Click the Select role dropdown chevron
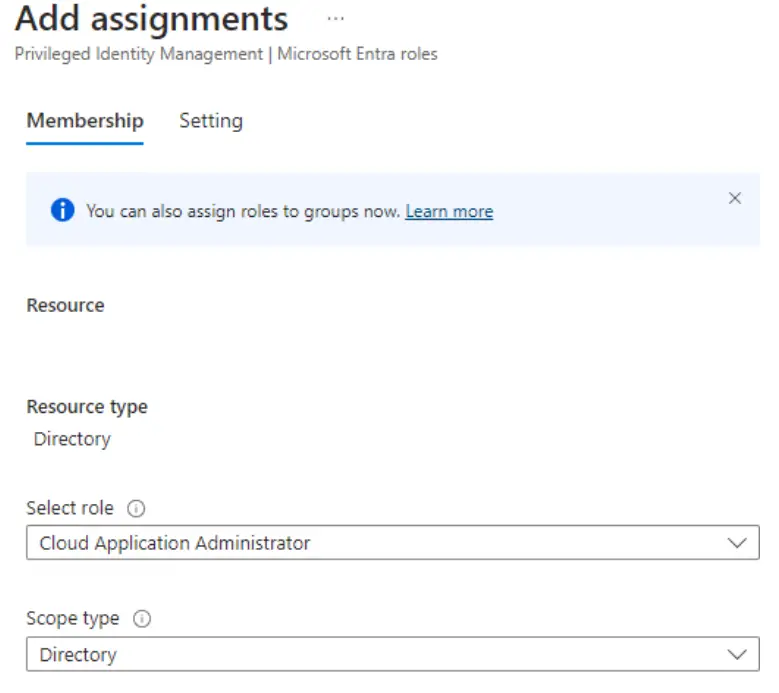The width and height of the screenshot is (779, 693). tap(737, 543)
